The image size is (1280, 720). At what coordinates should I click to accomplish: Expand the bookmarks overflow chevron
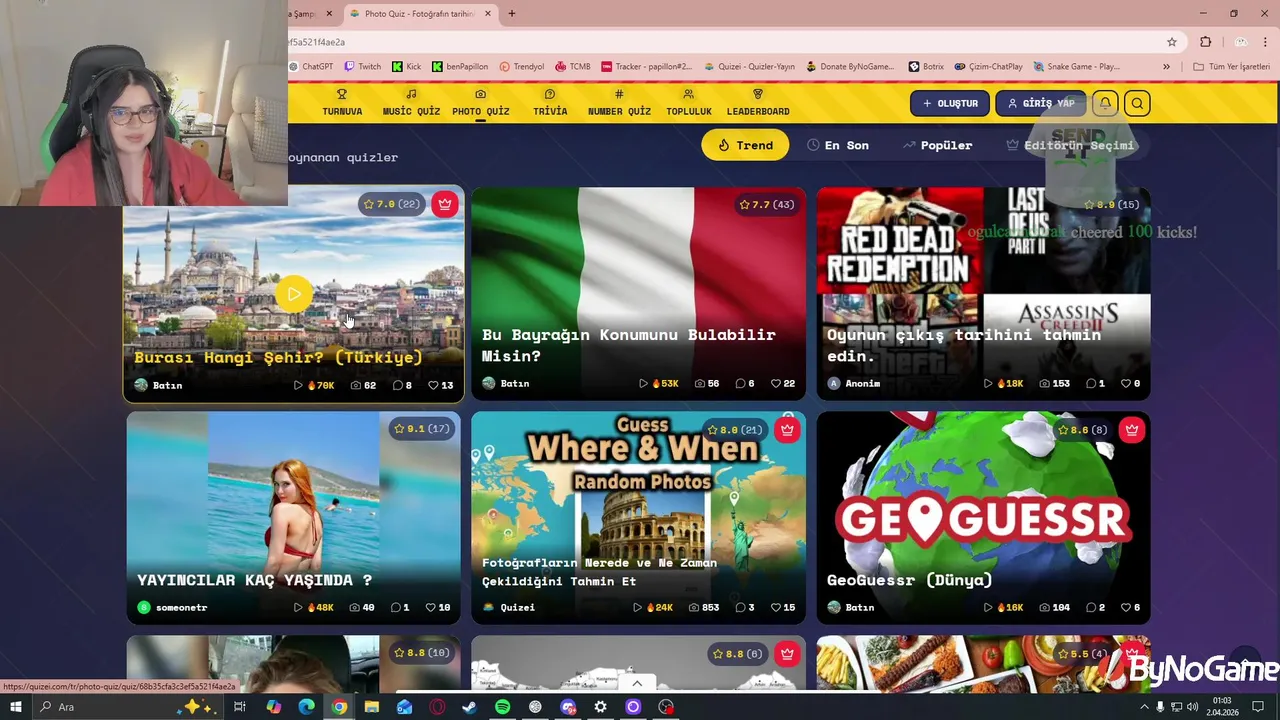click(1166, 67)
